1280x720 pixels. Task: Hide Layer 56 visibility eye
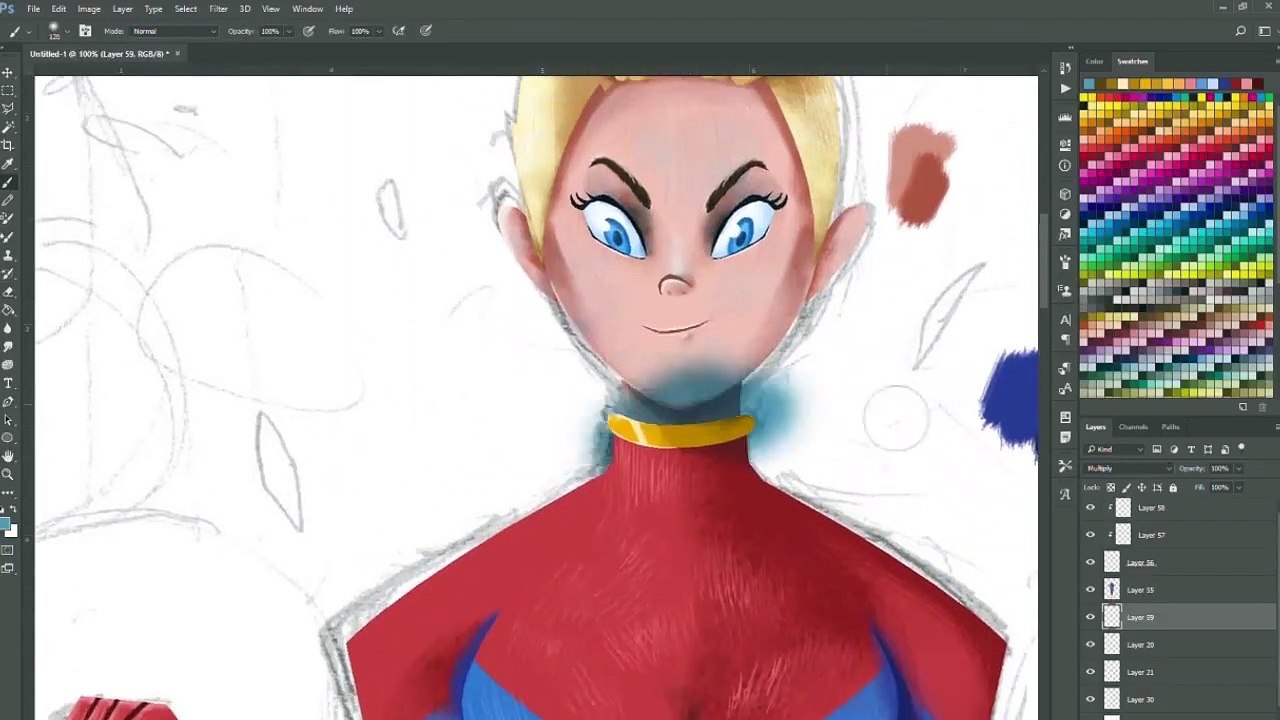[x=1091, y=562]
